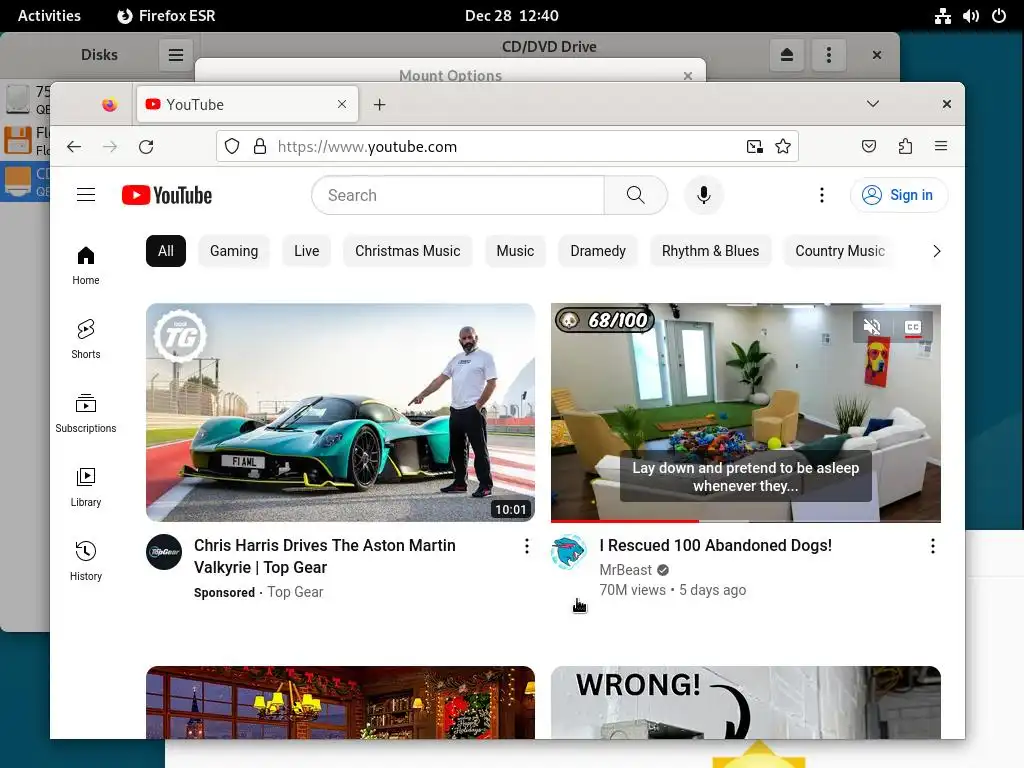Open the Aston Martin Valkyrie thumbnail
1024x768 pixels.
coord(340,412)
